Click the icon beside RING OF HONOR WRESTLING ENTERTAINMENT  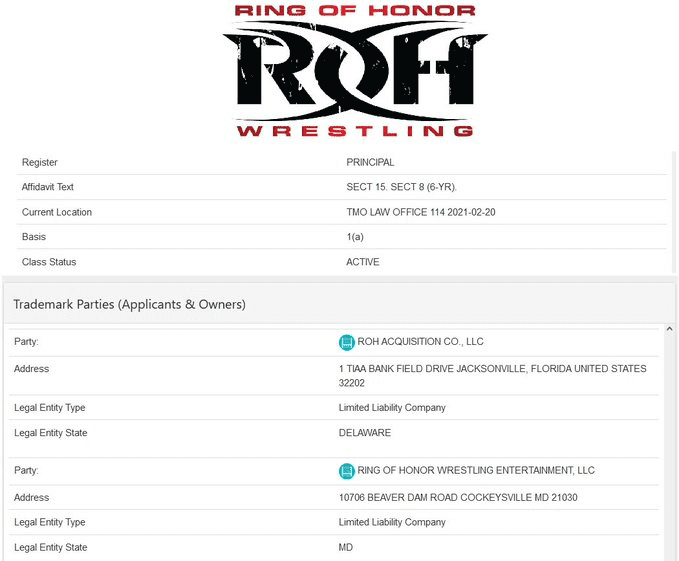[x=347, y=471]
